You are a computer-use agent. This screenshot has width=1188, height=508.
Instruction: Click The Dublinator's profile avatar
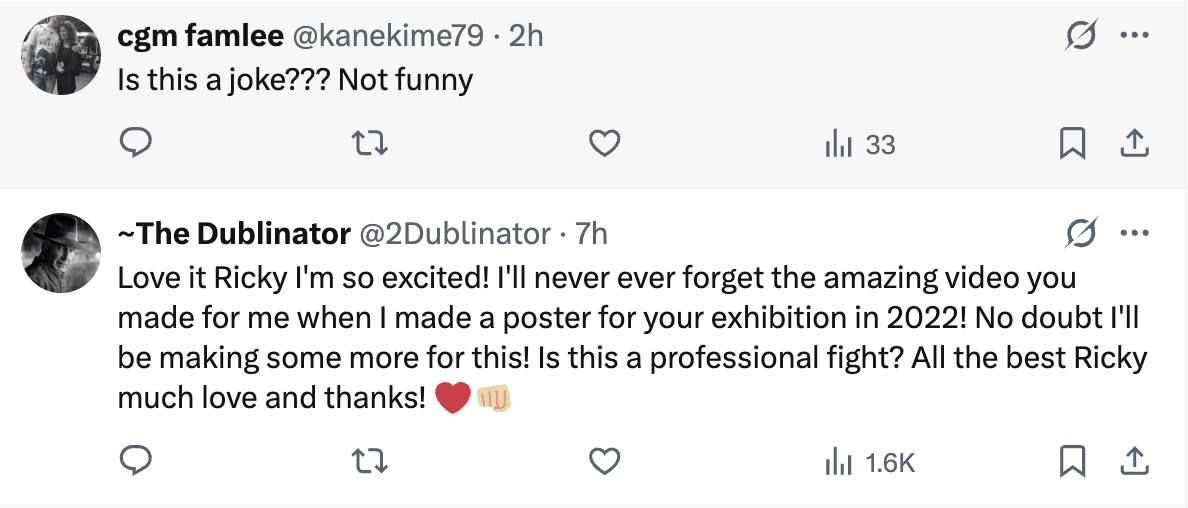58,254
